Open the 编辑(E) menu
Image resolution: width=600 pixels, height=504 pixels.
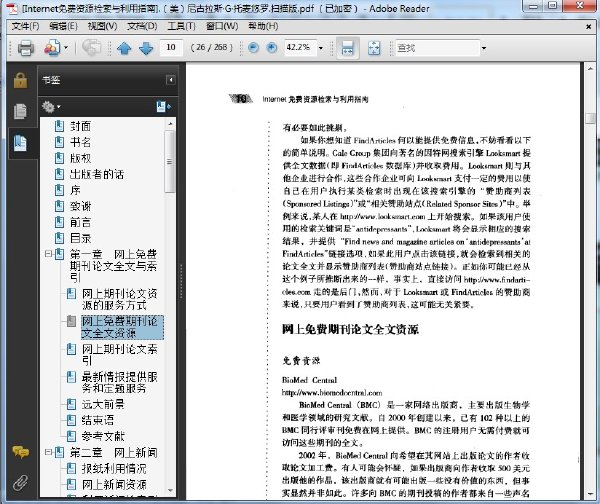(x=63, y=26)
